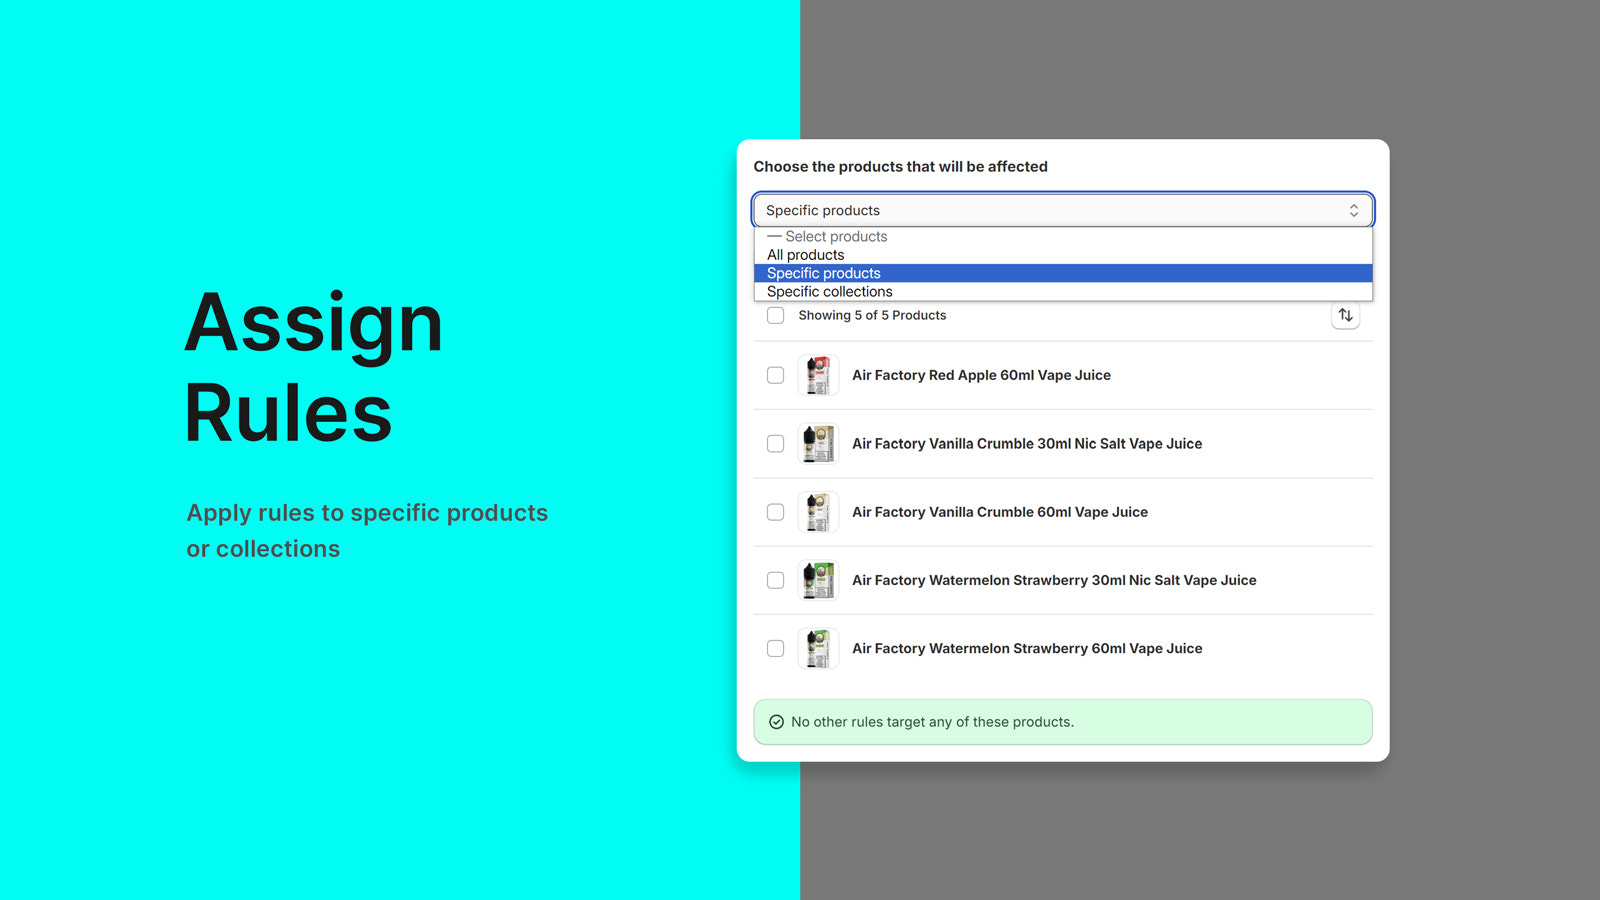Click the Watermelon Strawberry 30ml Nic Salt thumbnail
This screenshot has width=1600, height=900.
tap(818, 580)
